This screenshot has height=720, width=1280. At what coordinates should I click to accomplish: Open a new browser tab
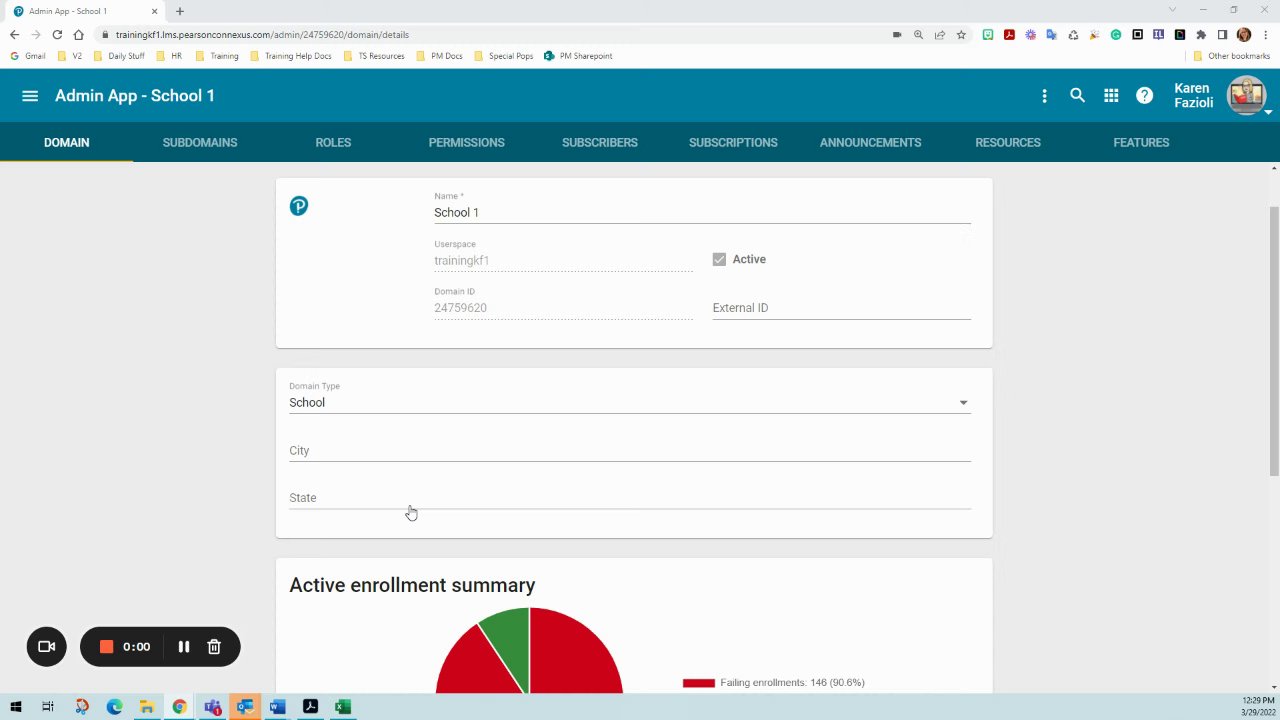180,11
